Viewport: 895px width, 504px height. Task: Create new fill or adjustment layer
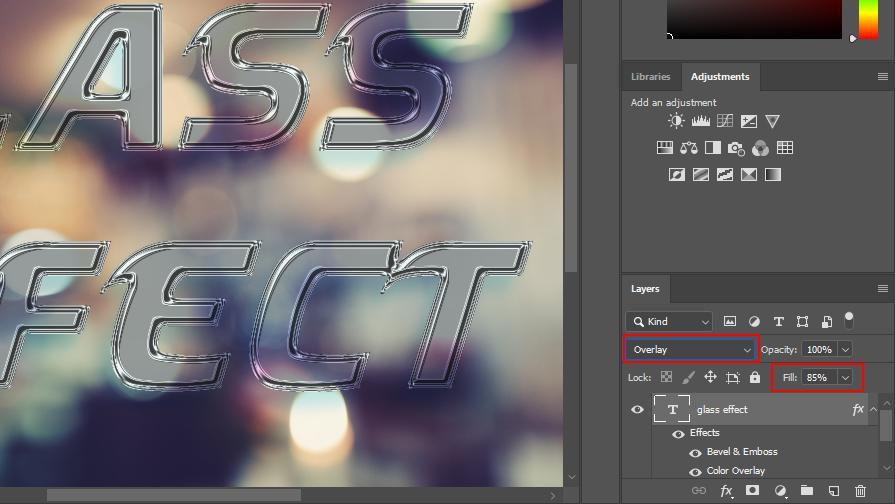[x=780, y=491]
